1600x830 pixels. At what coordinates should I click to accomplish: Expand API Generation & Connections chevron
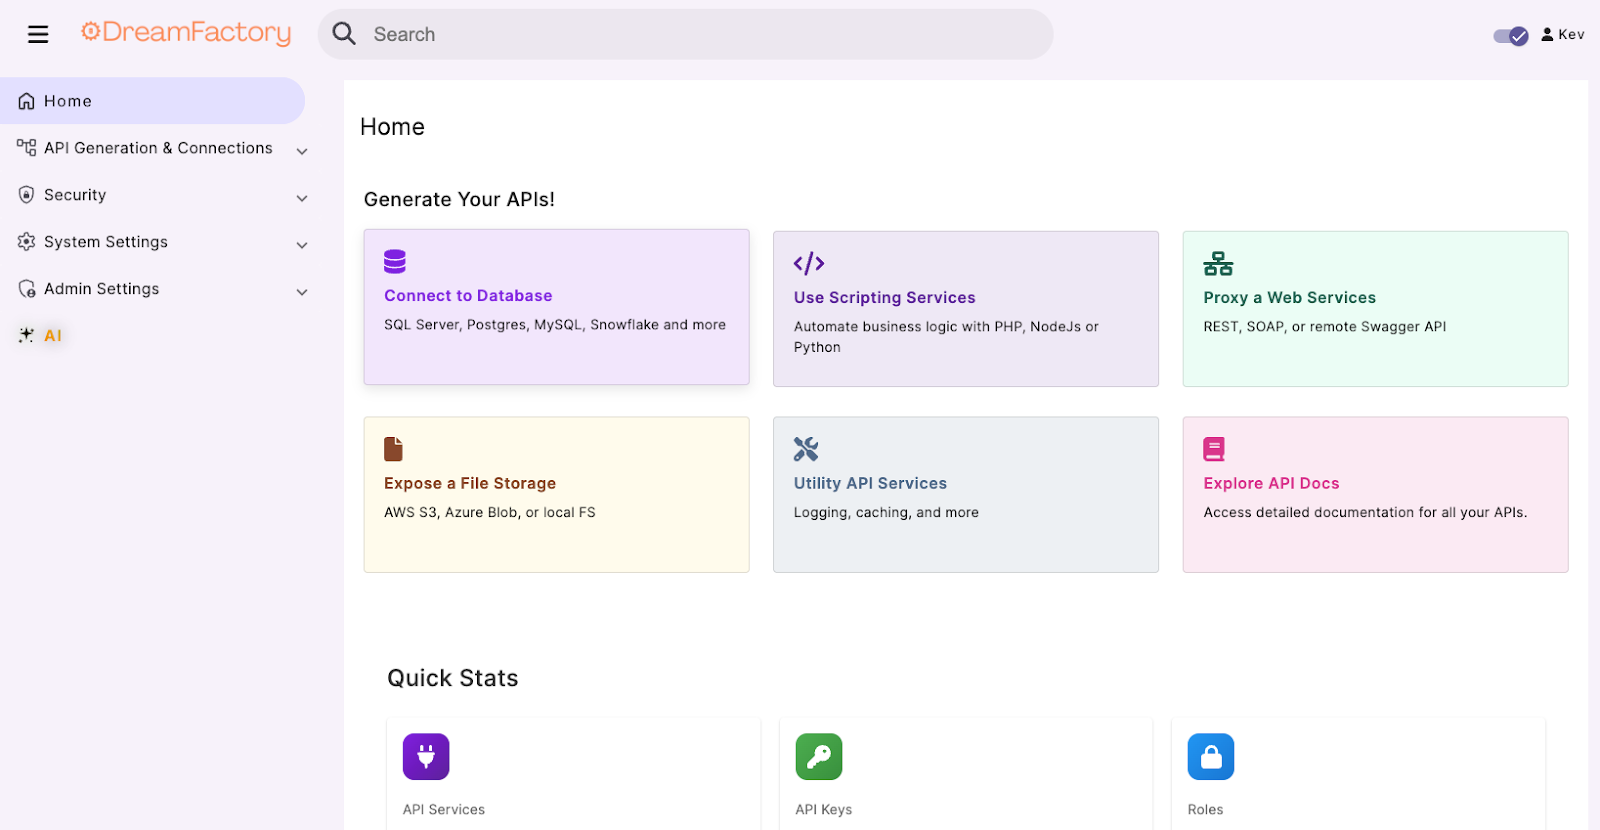coord(302,151)
